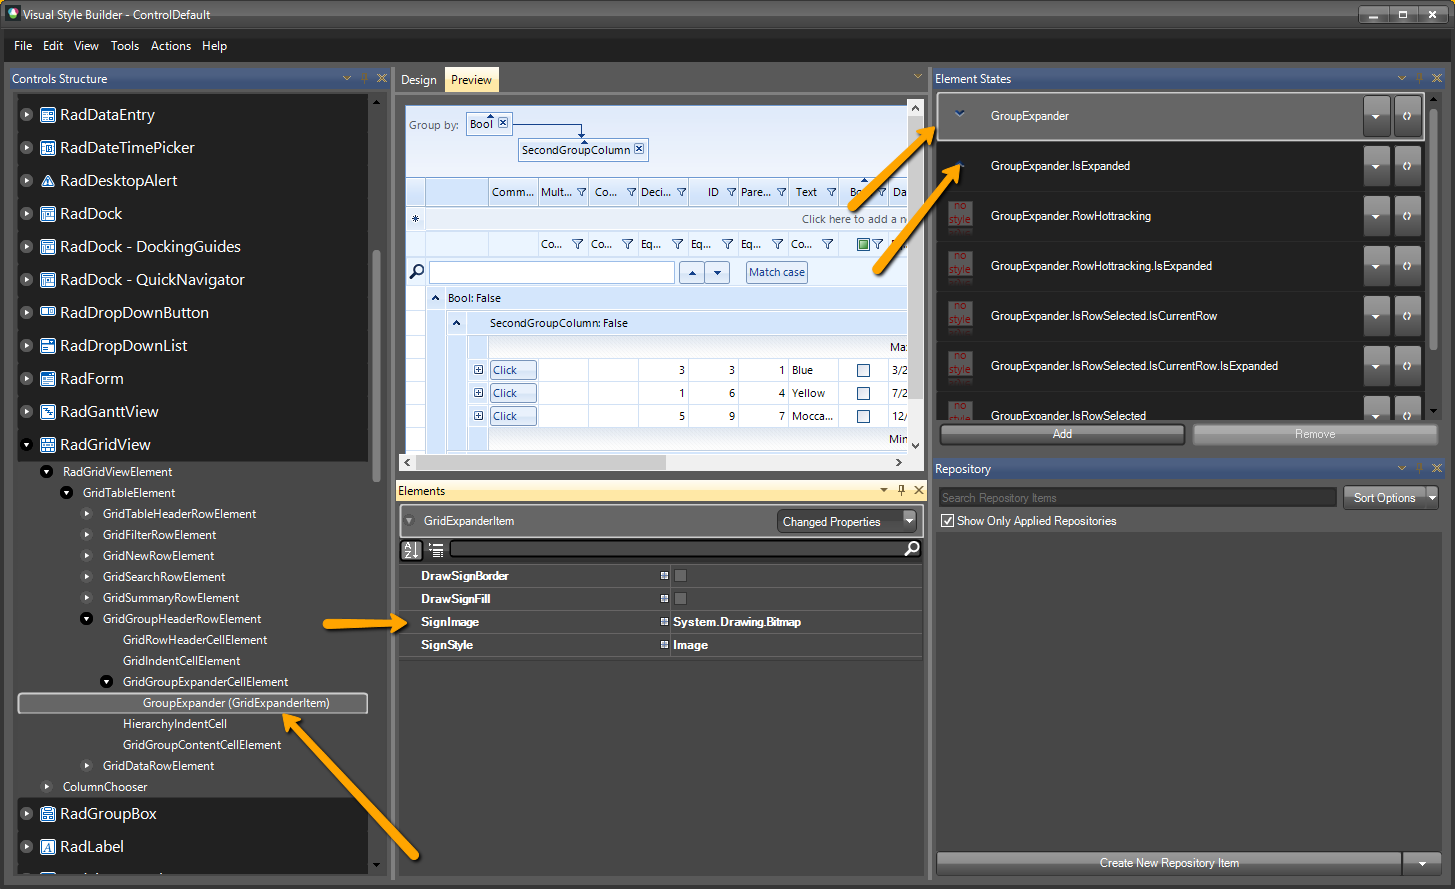The image size is (1455, 889).
Task: Click the RadDateTimePicker control icon
Action: click(x=48, y=148)
